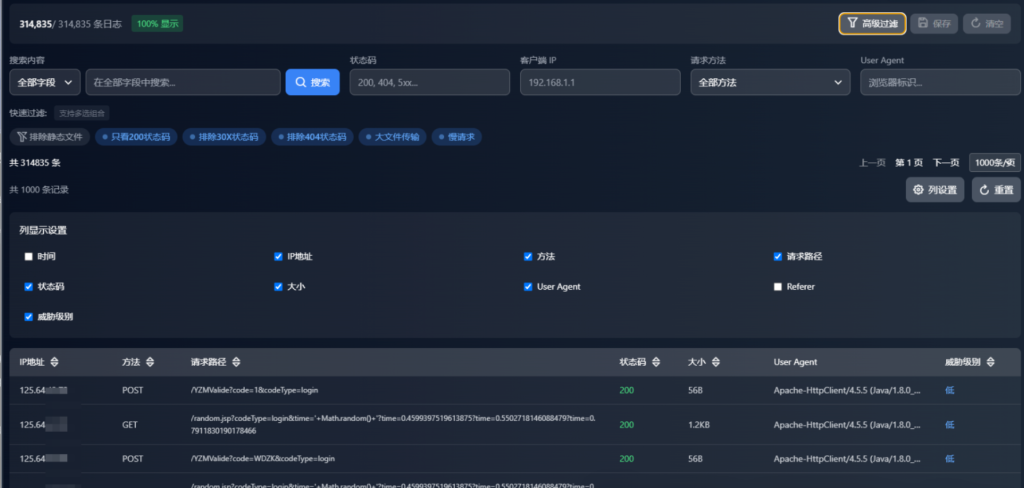Viewport: 1024px width, 488px height.
Task: Open the 1000条/页 page size dropdown
Action: (994, 162)
